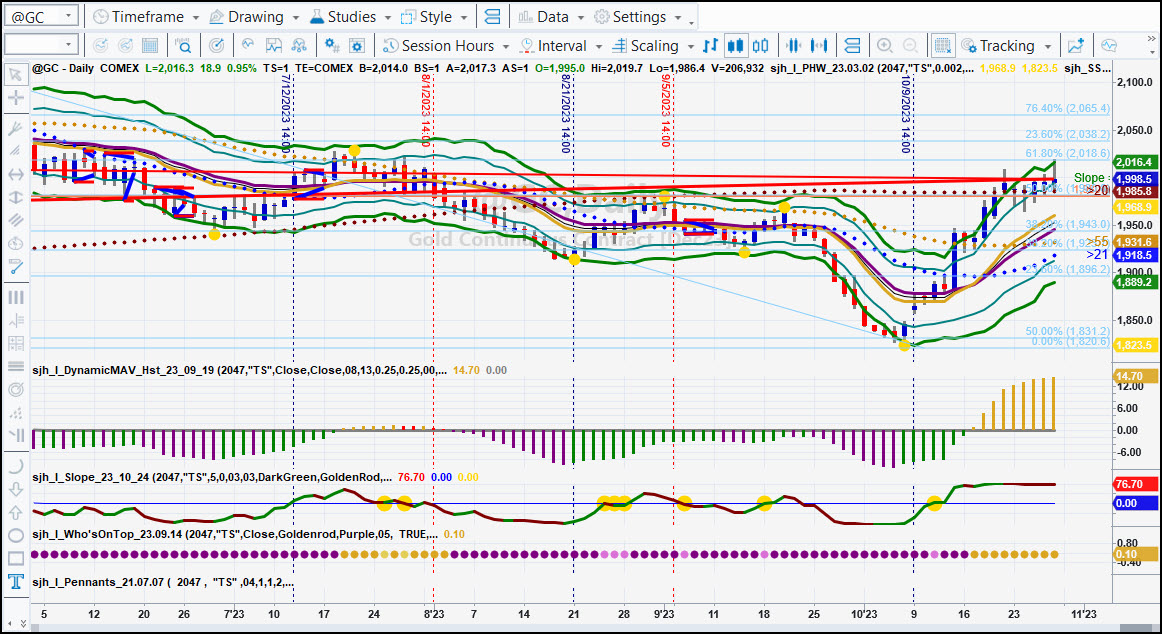Click the empty combo box under @GC

42,45
